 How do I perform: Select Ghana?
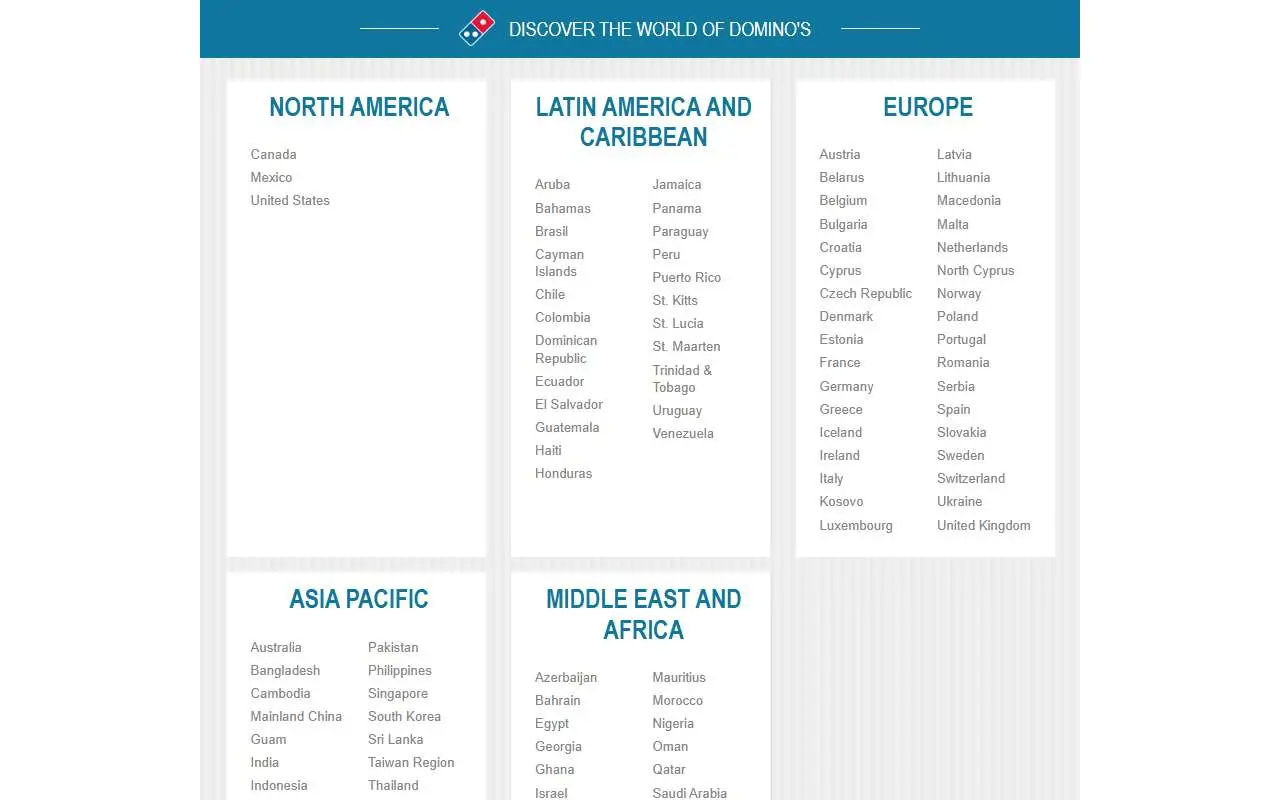coord(555,769)
